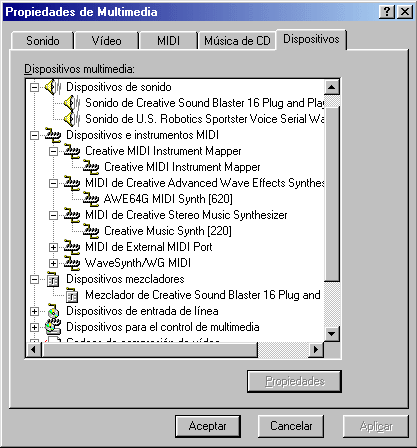Click the Aceptar button
417x448 pixels.
click(208, 426)
